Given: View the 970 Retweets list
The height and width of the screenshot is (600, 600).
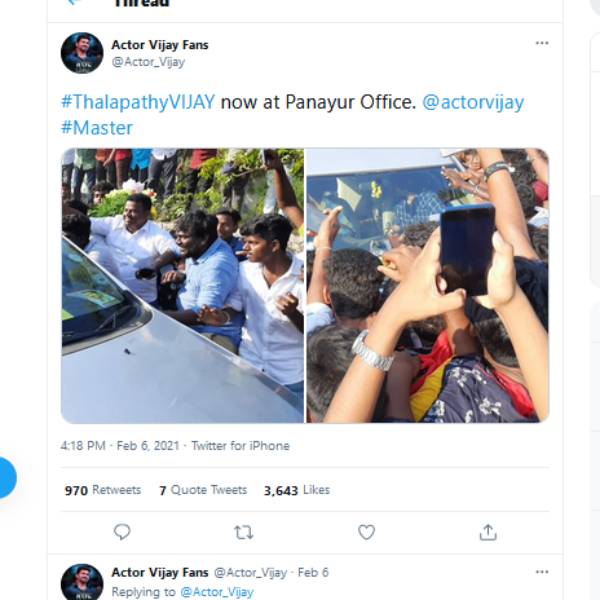Looking at the screenshot, I should (103, 490).
